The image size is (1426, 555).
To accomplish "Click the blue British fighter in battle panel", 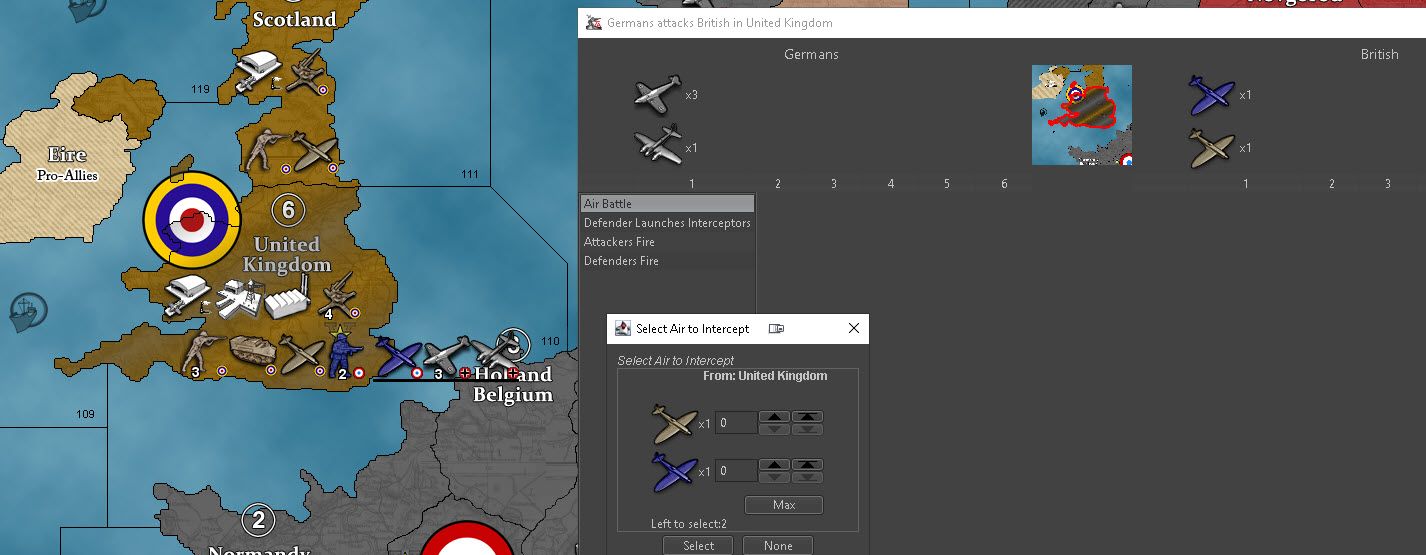I will pyautogui.click(x=1212, y=95).
